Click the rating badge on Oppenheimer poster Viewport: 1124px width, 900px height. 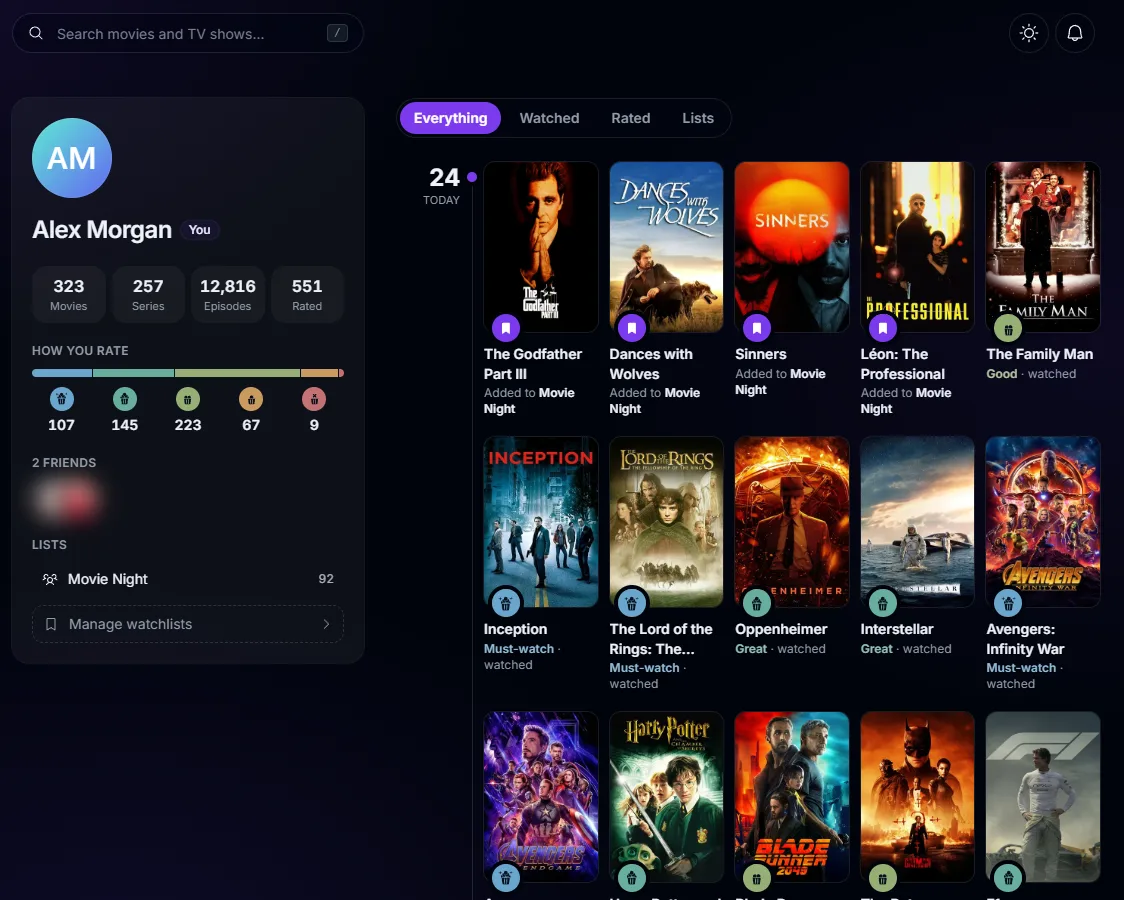(x=757, y=603)
